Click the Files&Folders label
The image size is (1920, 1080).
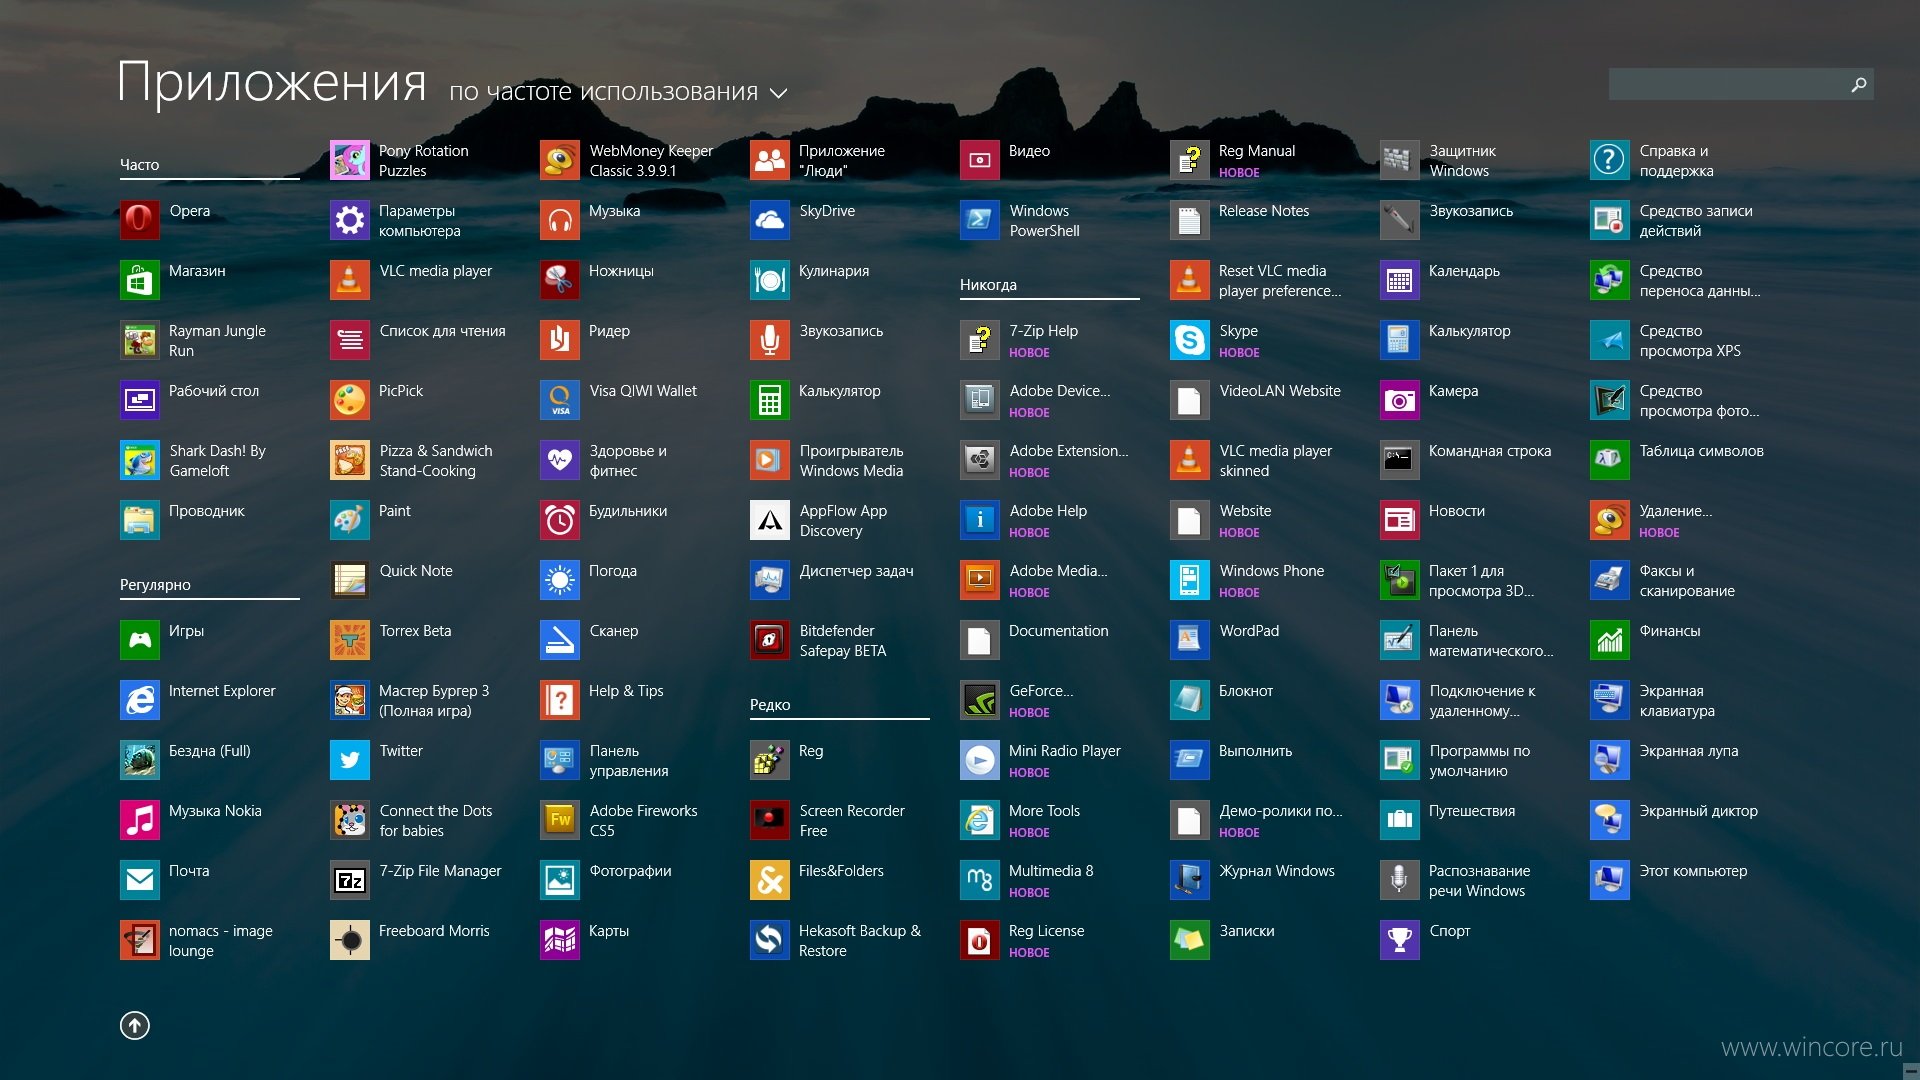841,871
